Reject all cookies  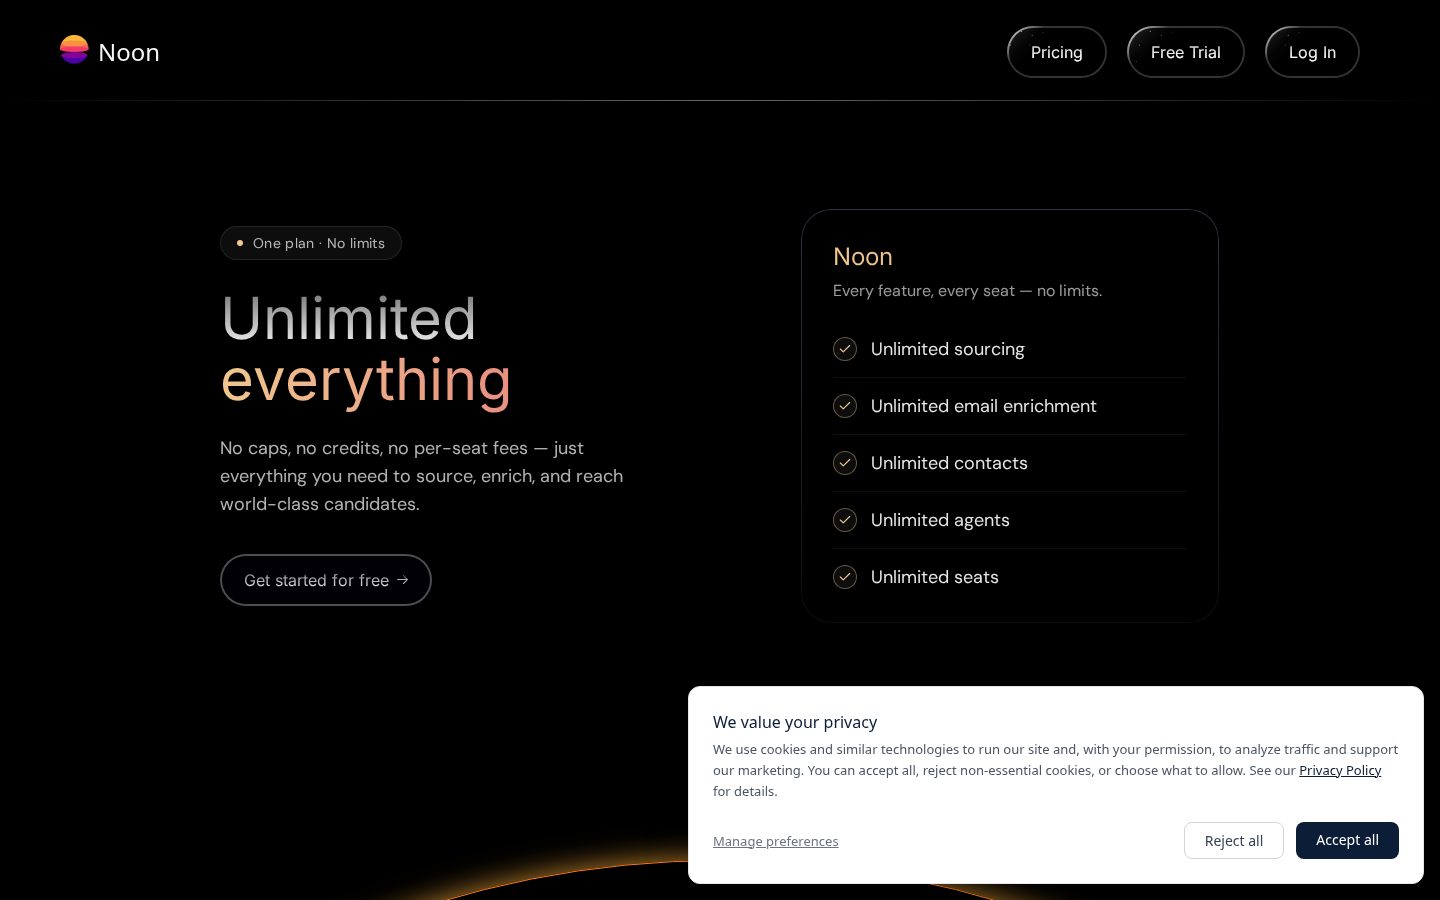(1234, 841)
